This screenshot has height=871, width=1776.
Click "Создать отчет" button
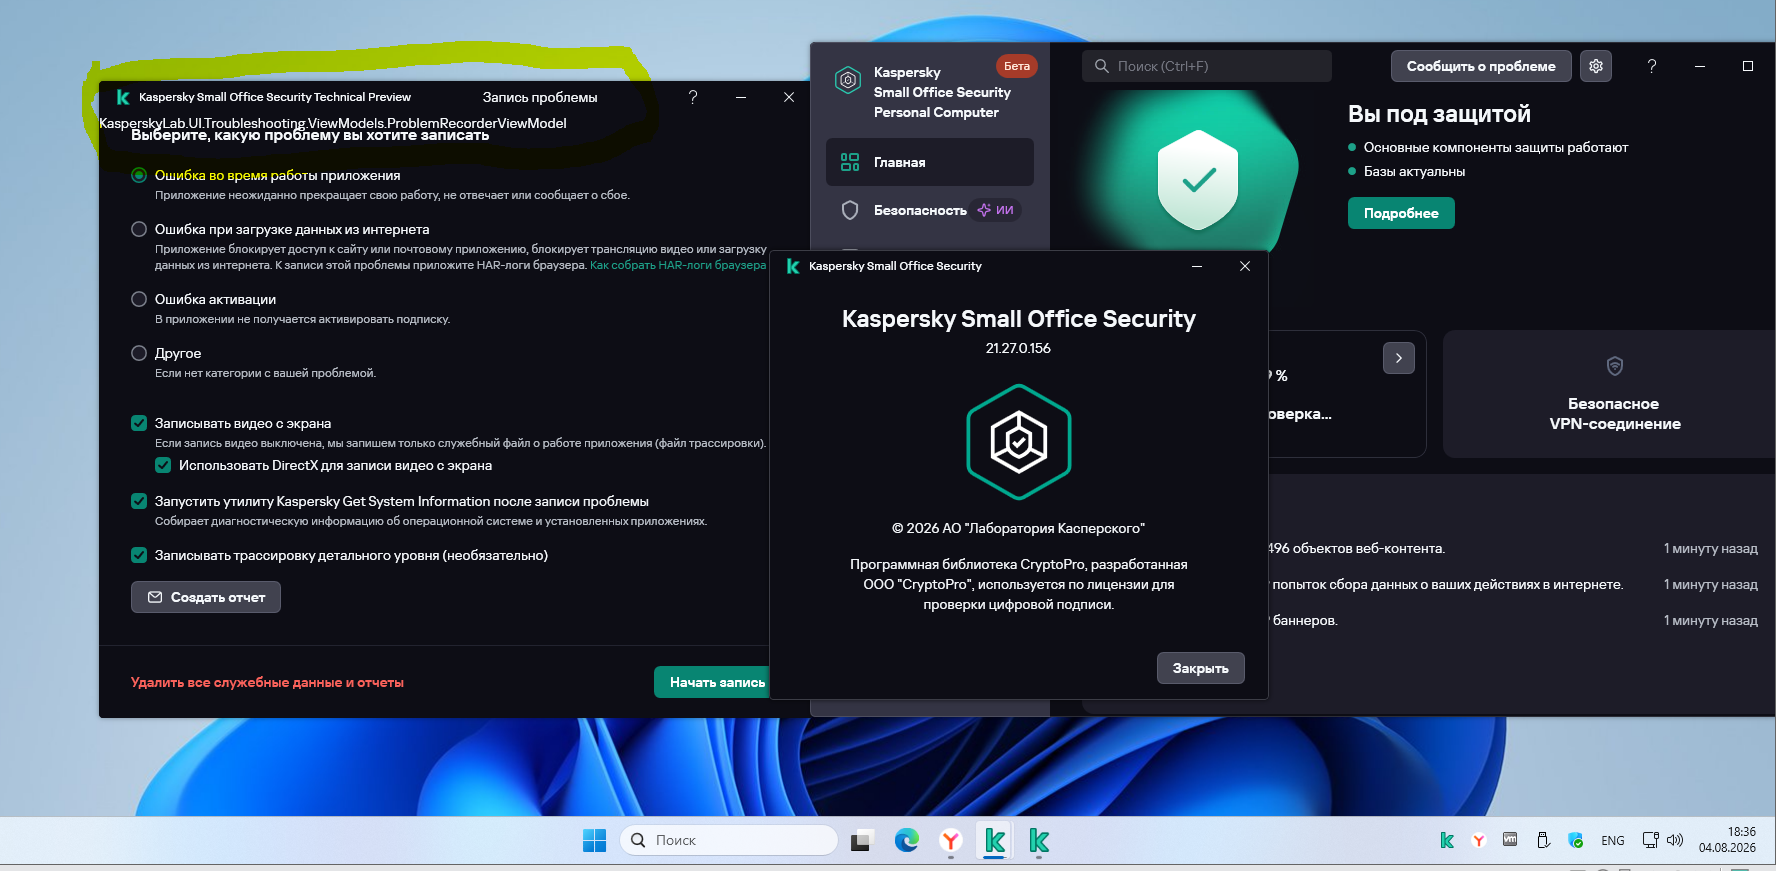206,597
